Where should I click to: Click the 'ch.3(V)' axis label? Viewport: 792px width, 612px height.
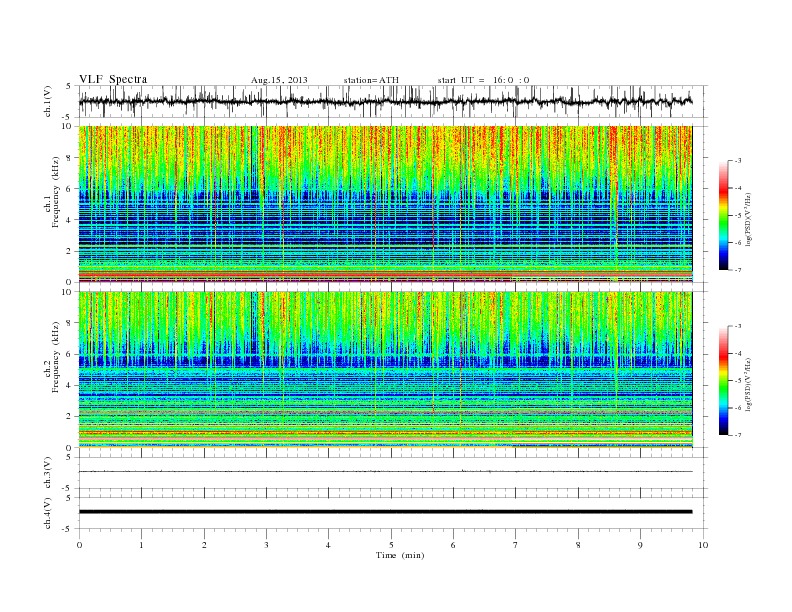tap(48, 473)
